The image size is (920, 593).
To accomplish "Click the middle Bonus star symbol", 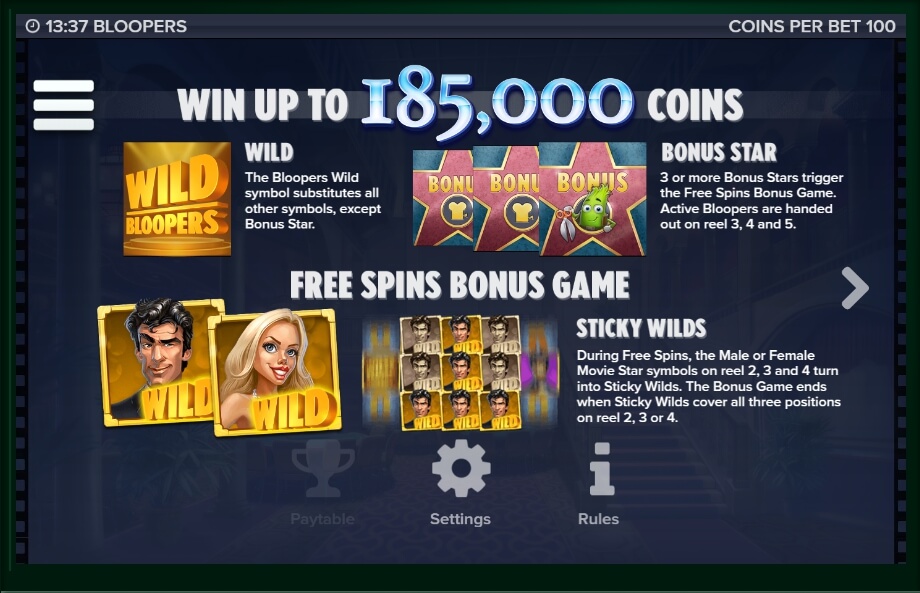I will pyautogui.click(x=506, y=199).
